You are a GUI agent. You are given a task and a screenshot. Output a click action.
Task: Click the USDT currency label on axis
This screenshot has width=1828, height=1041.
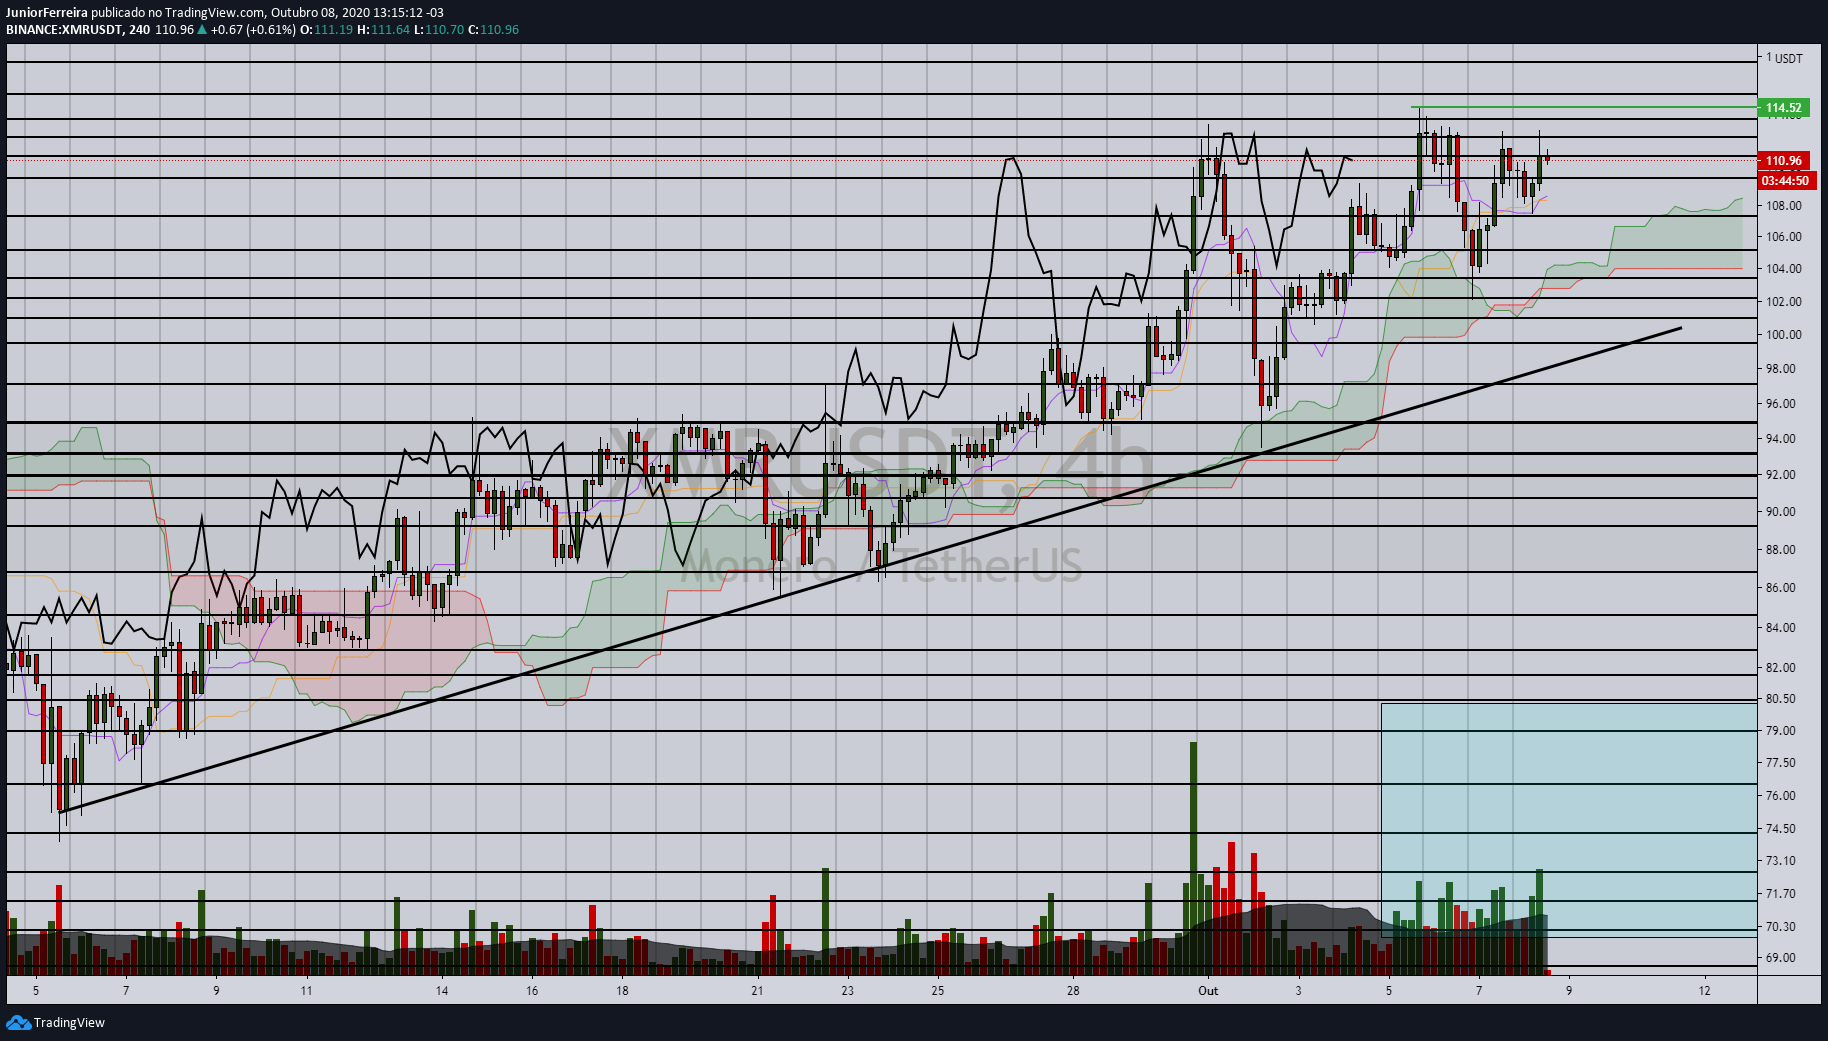click(1789, 58)
